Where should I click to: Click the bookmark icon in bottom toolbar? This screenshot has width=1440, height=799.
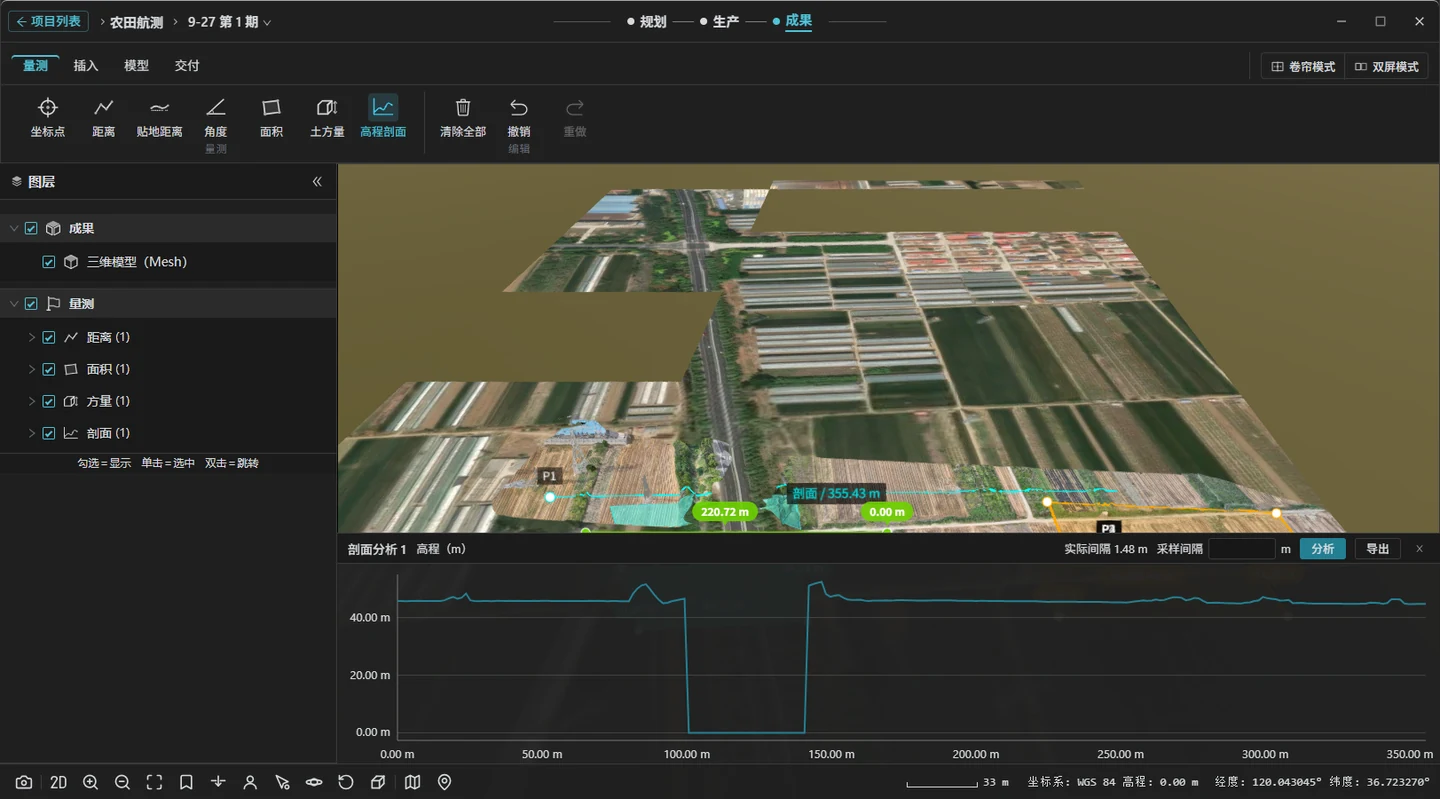pos(186,782)
